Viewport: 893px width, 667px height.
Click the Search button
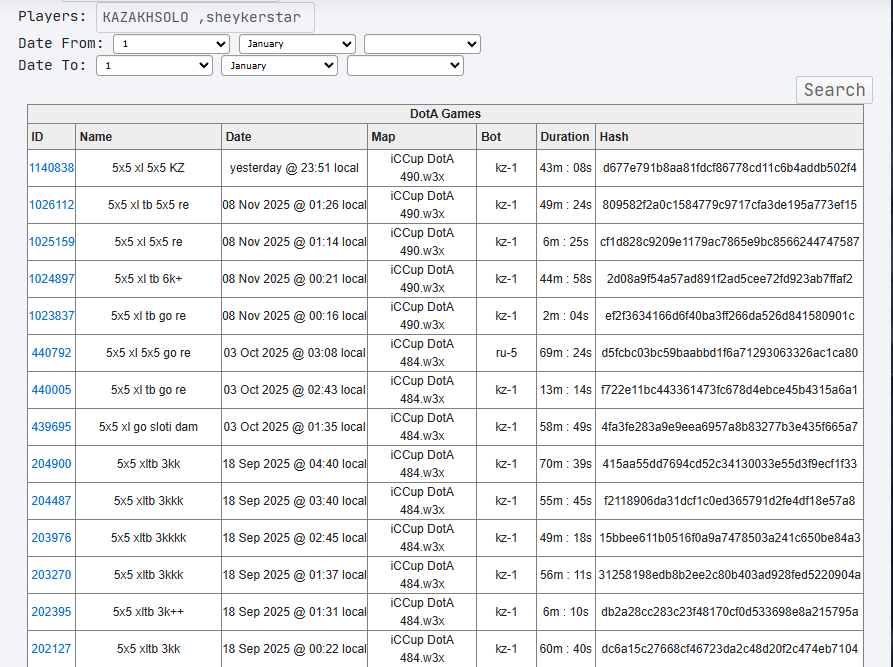pos(834,90)
